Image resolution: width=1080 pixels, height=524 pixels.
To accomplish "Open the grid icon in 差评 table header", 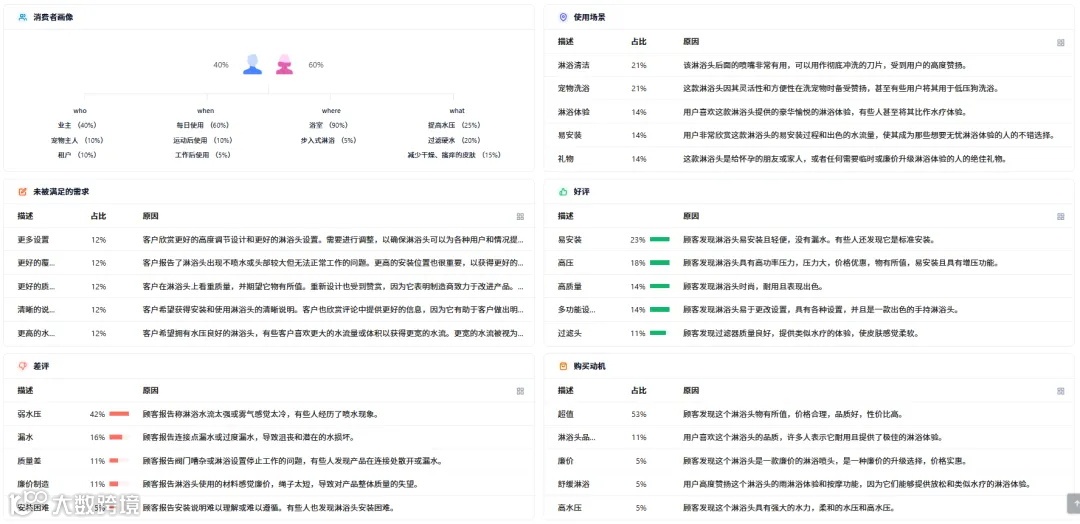I will click(520, 391).
